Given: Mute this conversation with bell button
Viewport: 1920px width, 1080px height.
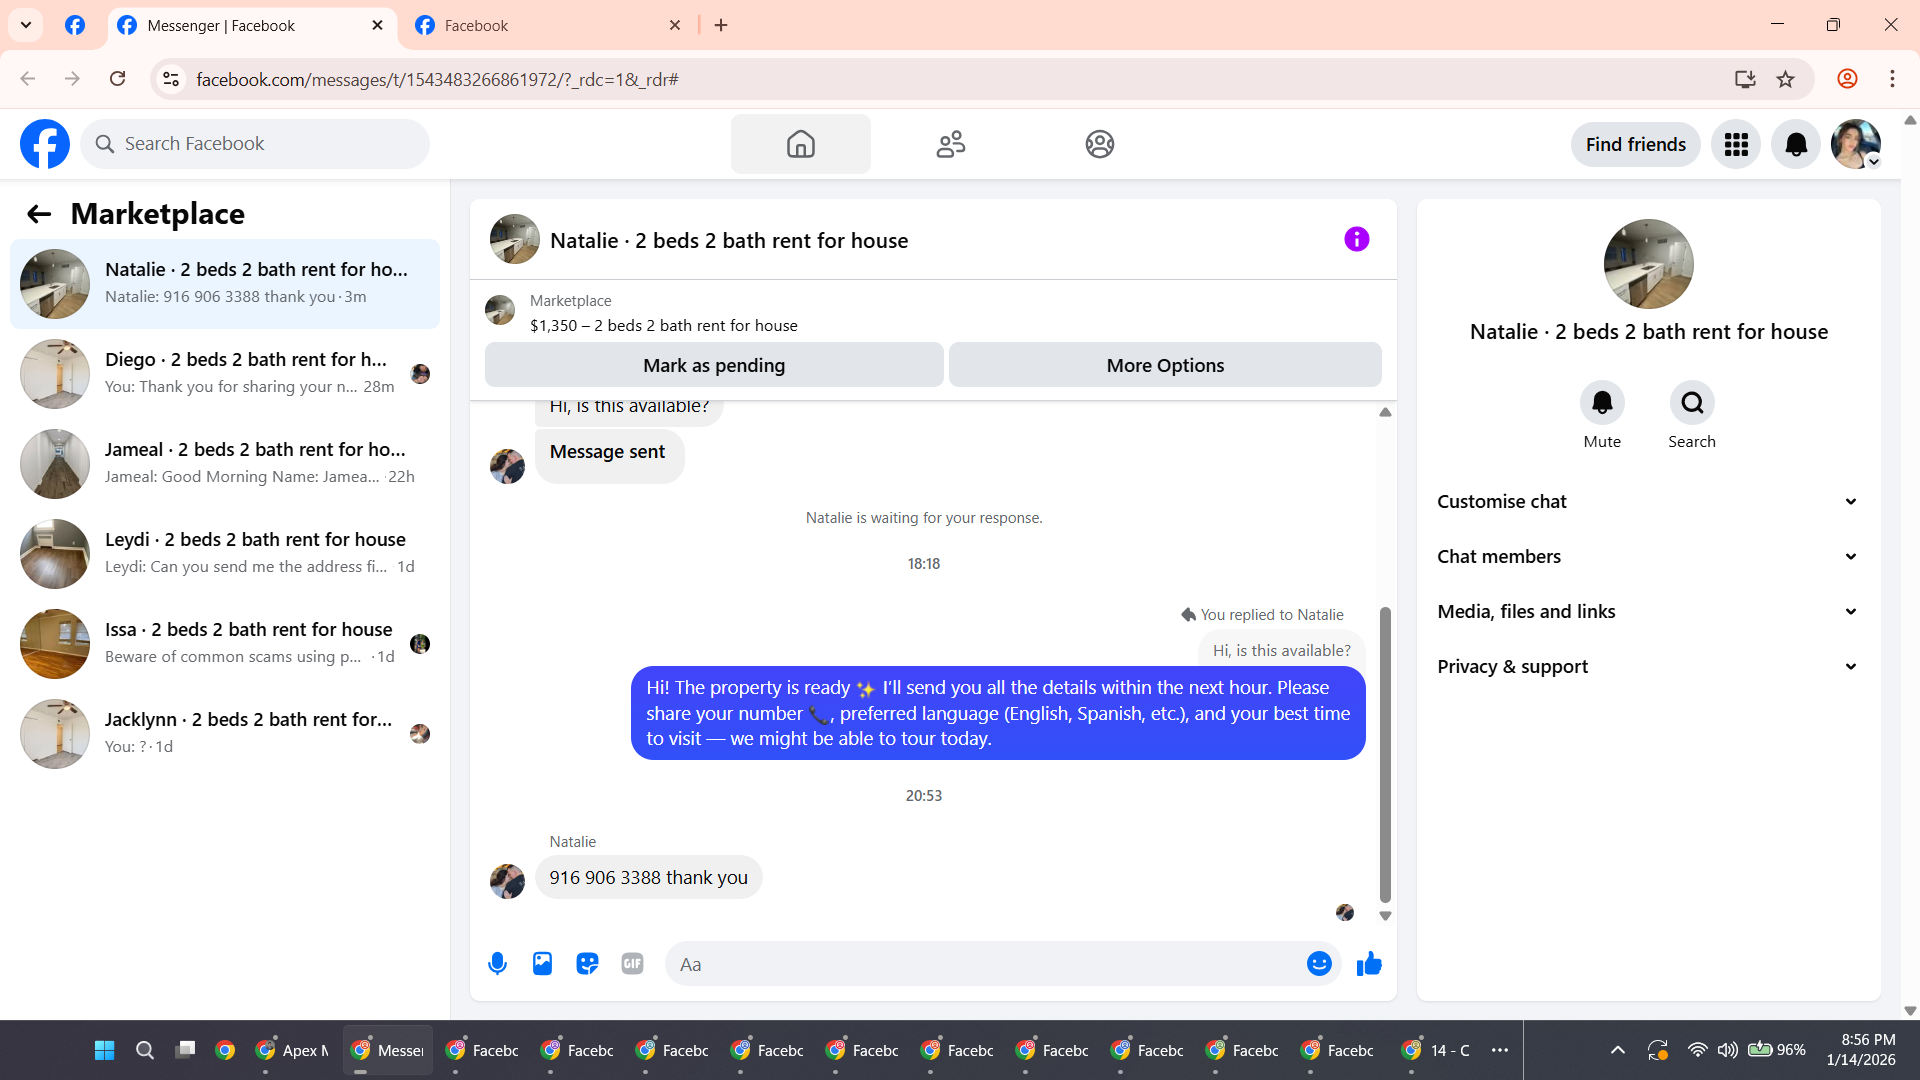Looking at the screenshot, I should pos(1602,403).
